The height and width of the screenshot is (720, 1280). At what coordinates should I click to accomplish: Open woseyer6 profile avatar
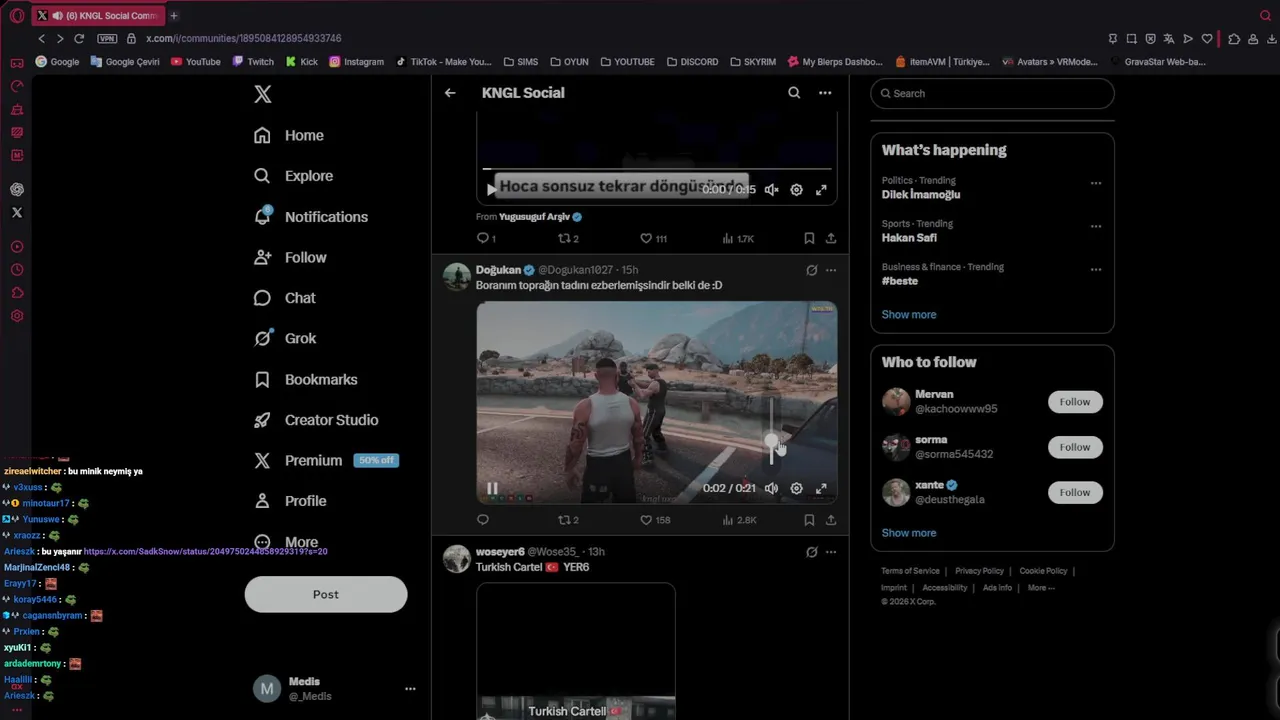click(x=457, y=559)
